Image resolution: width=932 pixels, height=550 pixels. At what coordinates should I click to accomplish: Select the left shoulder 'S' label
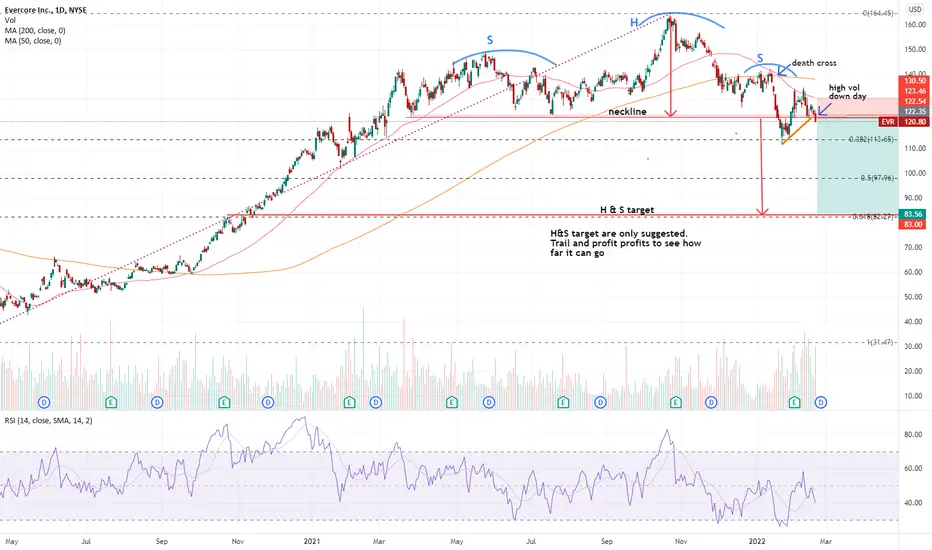(490, 40)
